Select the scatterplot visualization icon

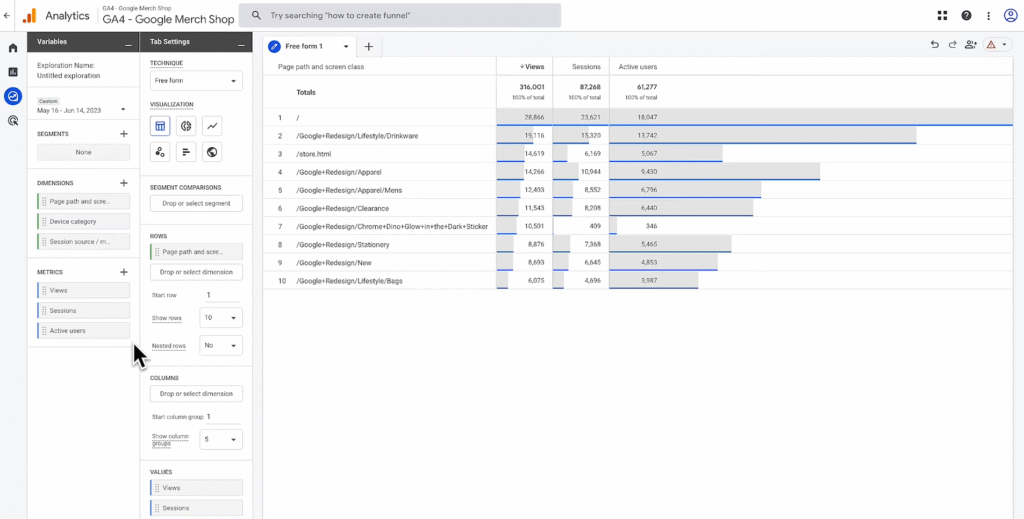(160, 152)
